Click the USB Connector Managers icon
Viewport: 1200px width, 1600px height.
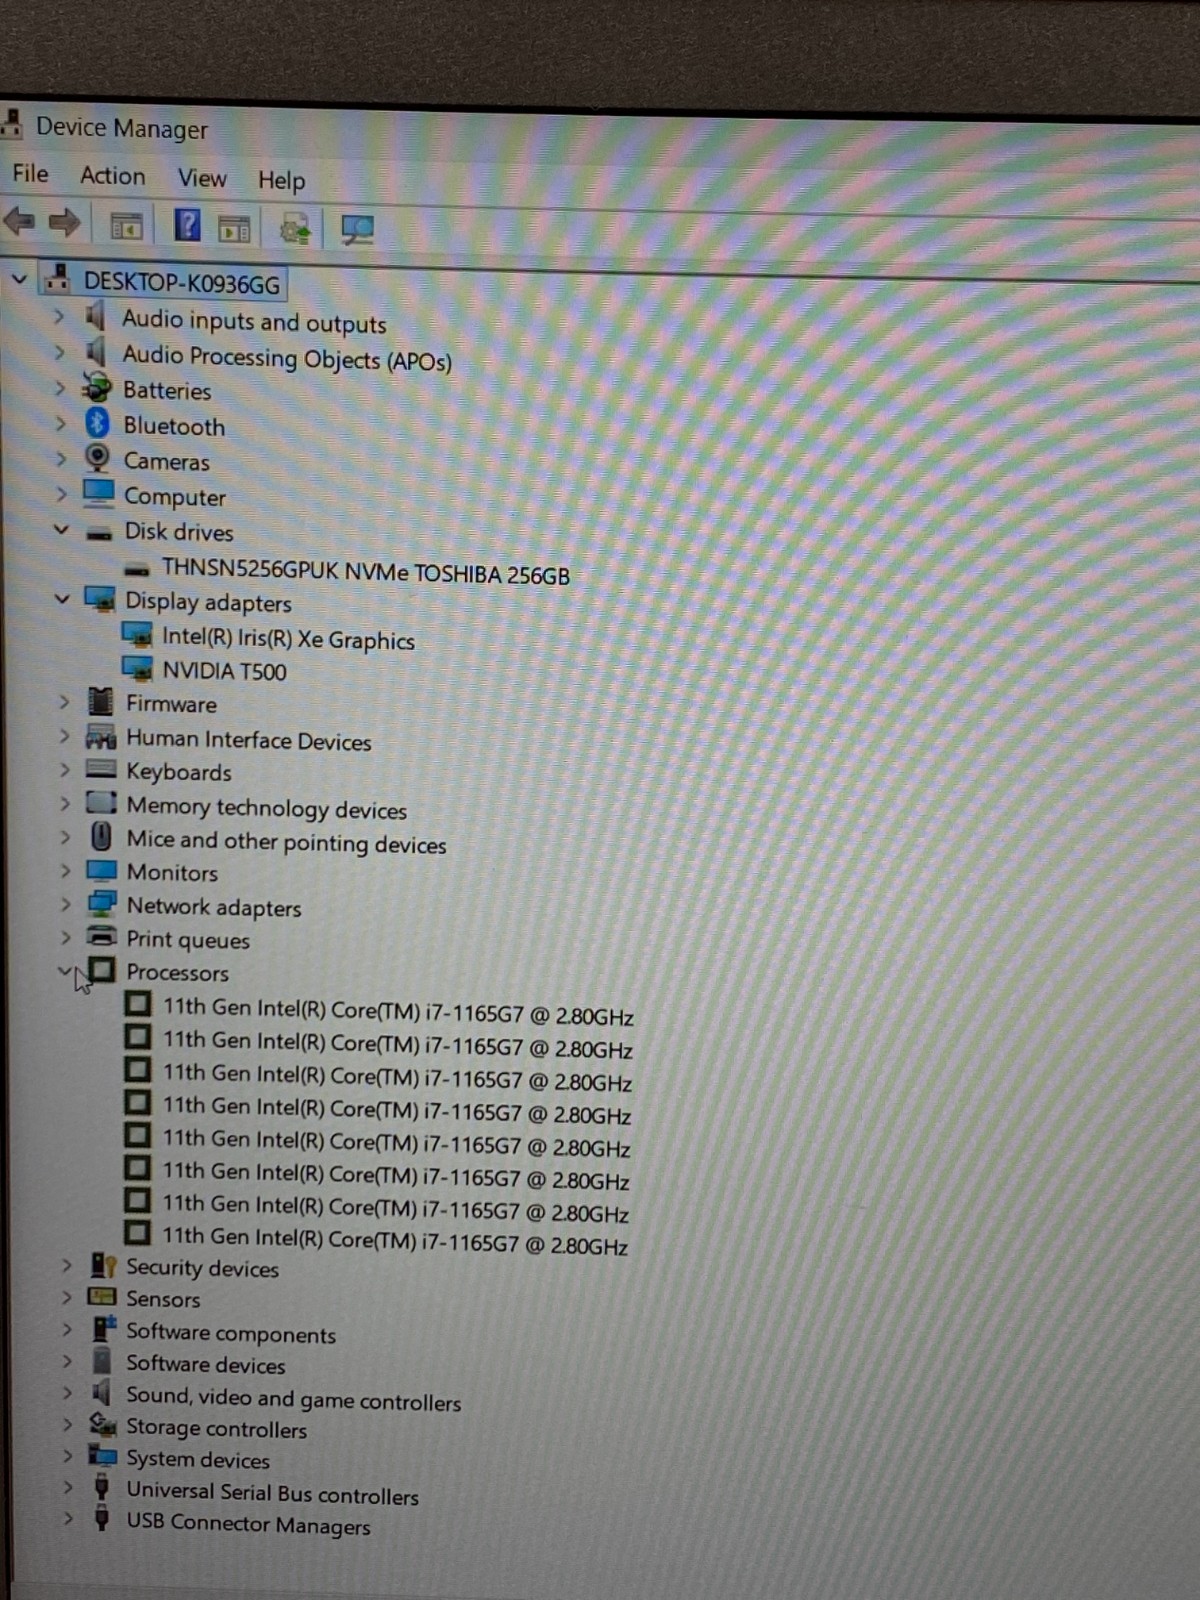[x=101, y=1519]
